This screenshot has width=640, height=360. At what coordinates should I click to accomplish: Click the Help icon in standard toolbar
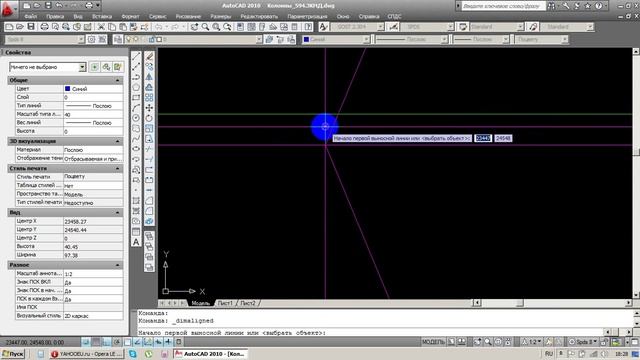point(308,27)
